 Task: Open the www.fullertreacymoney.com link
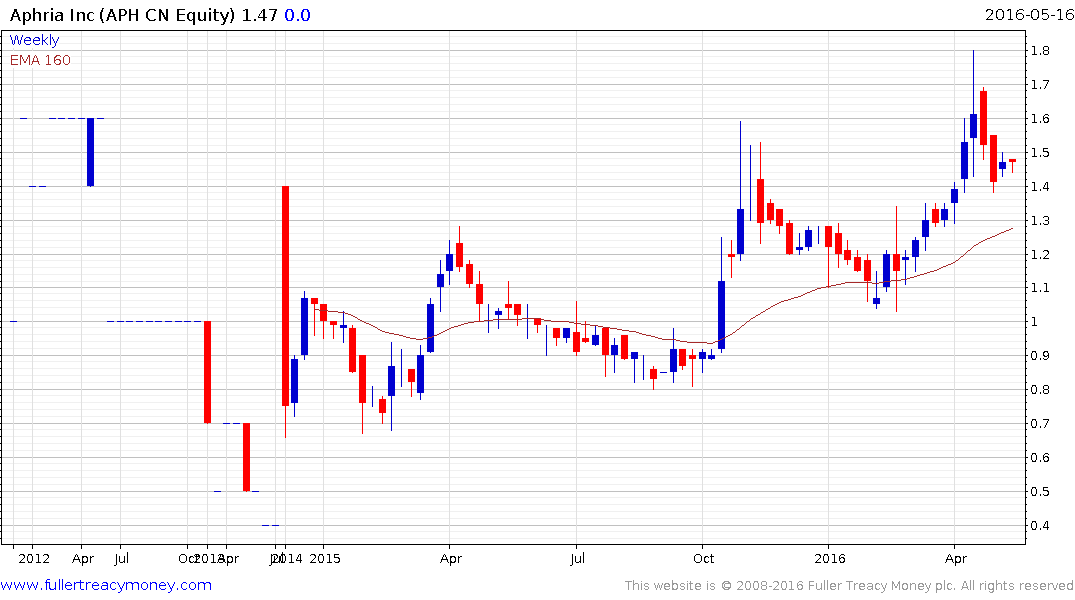pyautogui.click(x=106, y=585)
